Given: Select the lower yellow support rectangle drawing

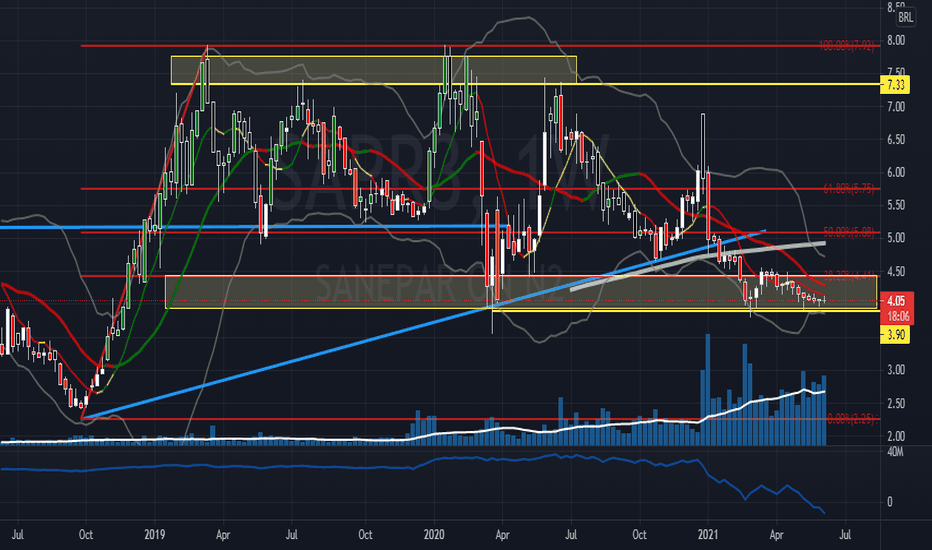Looking at the screenshot, I should pyautogui.click(x=521, y=292).
